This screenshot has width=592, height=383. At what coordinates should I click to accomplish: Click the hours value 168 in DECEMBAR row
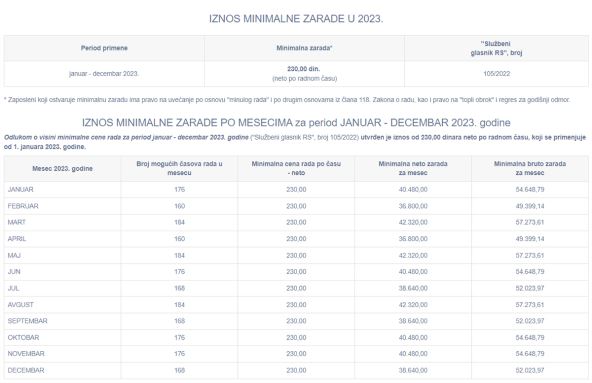pos(179,370)
